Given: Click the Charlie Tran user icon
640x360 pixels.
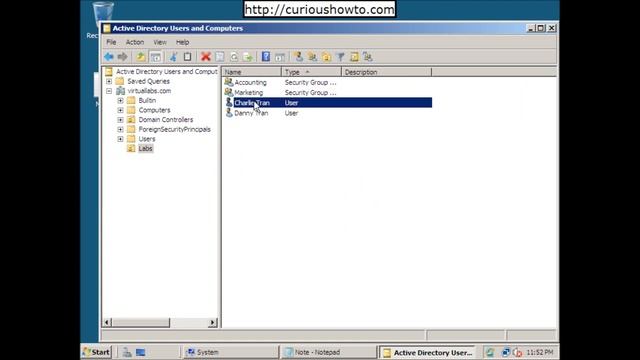Looking at the screenshot, I should 229,102.
